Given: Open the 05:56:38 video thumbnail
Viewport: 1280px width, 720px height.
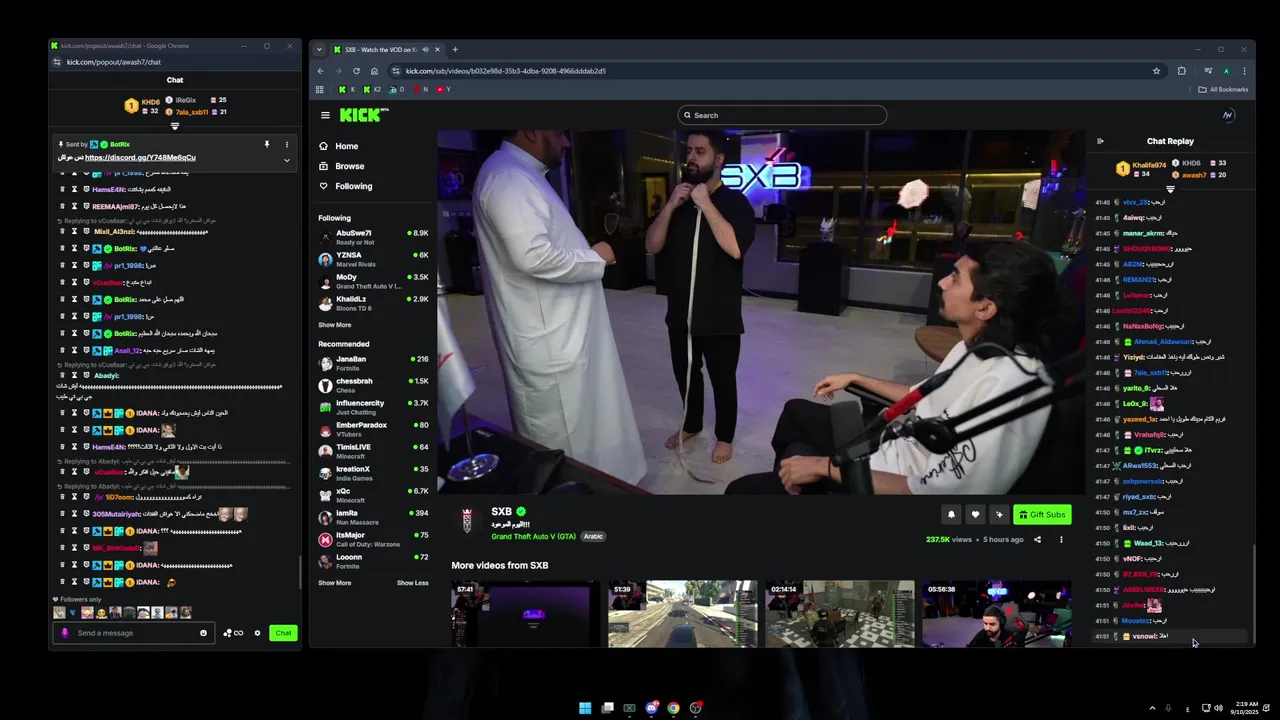Looking at the screenshot, I should tap(996, 614).
